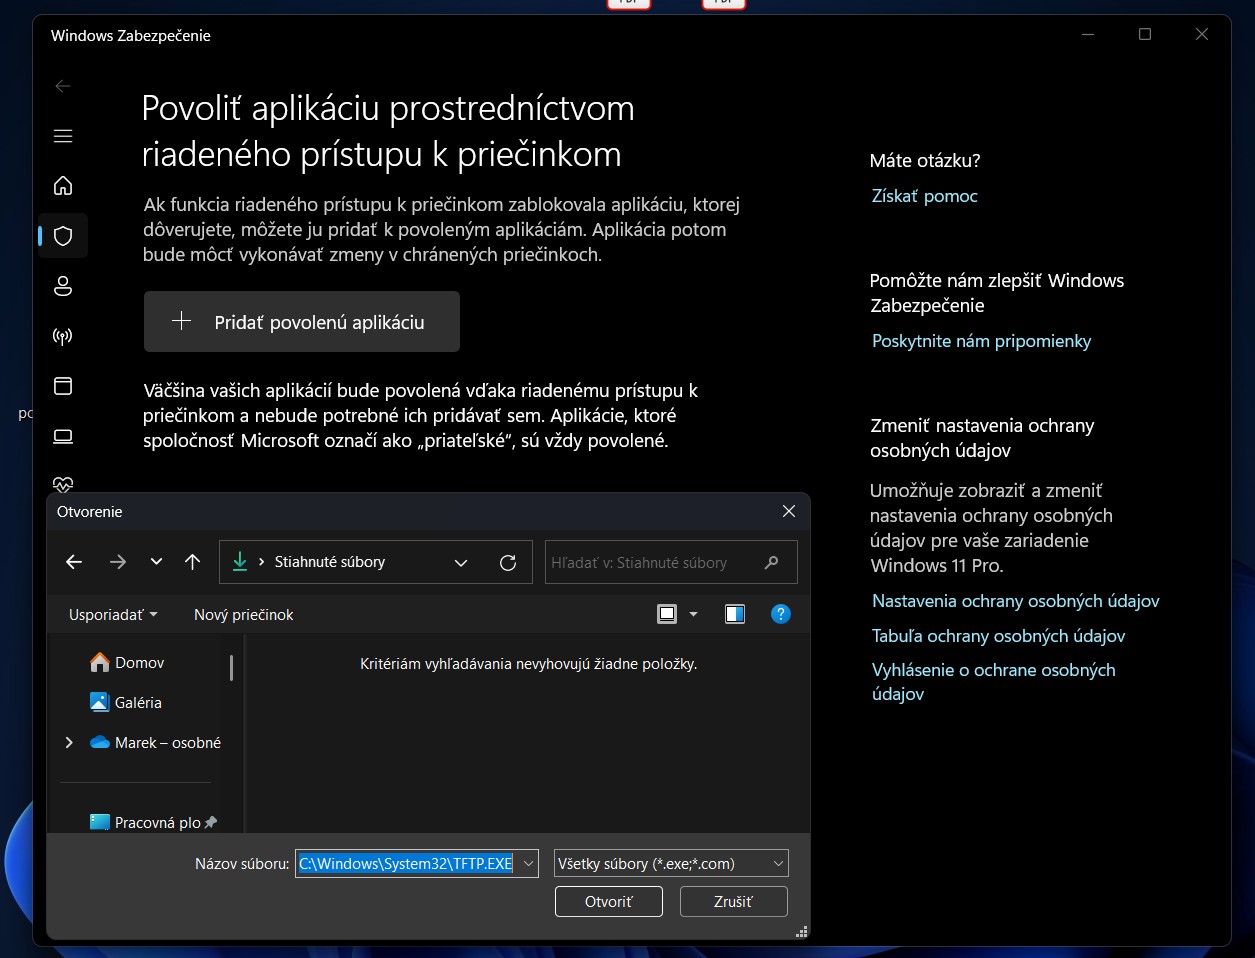Navigate forward in Otvorenie dialog
Screen dimensions: 1255x958
click(118, 562)
